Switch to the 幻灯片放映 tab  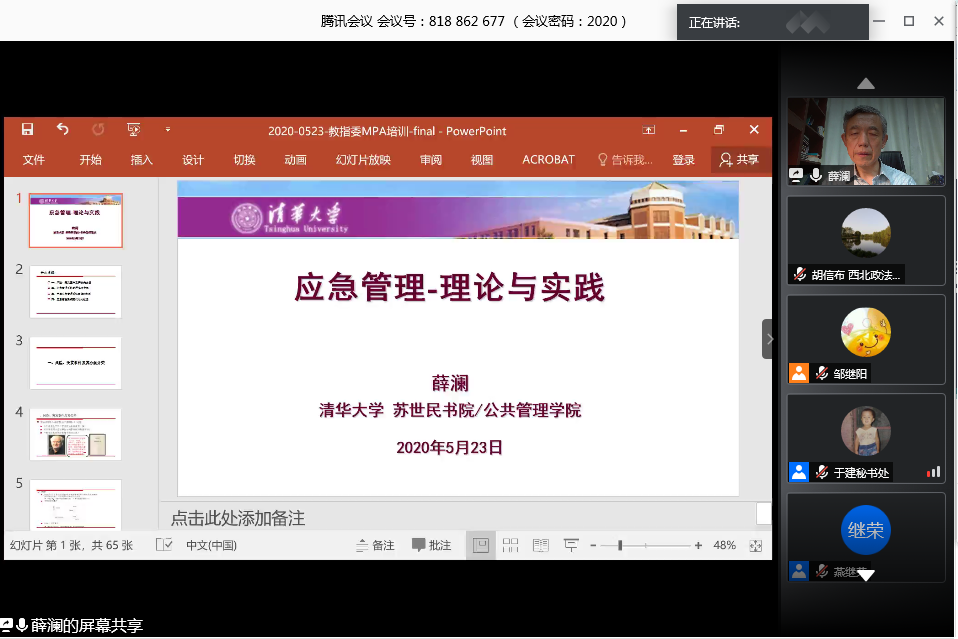pos(363,160)
